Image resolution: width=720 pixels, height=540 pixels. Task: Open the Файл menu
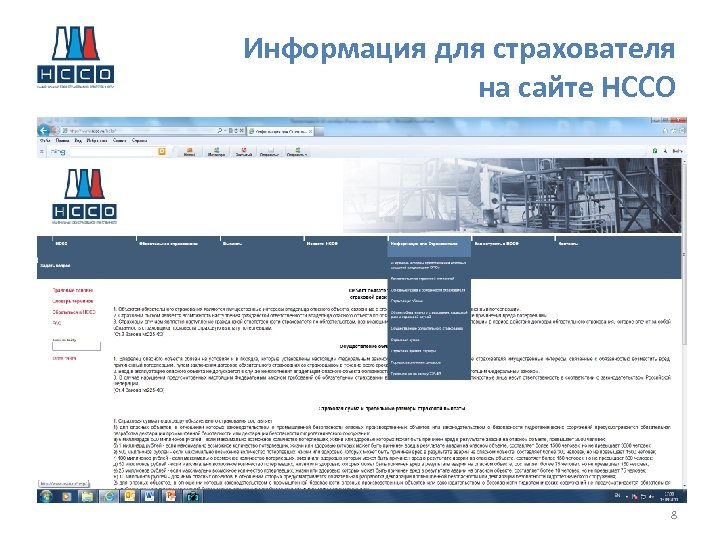(x=45, y=141)
